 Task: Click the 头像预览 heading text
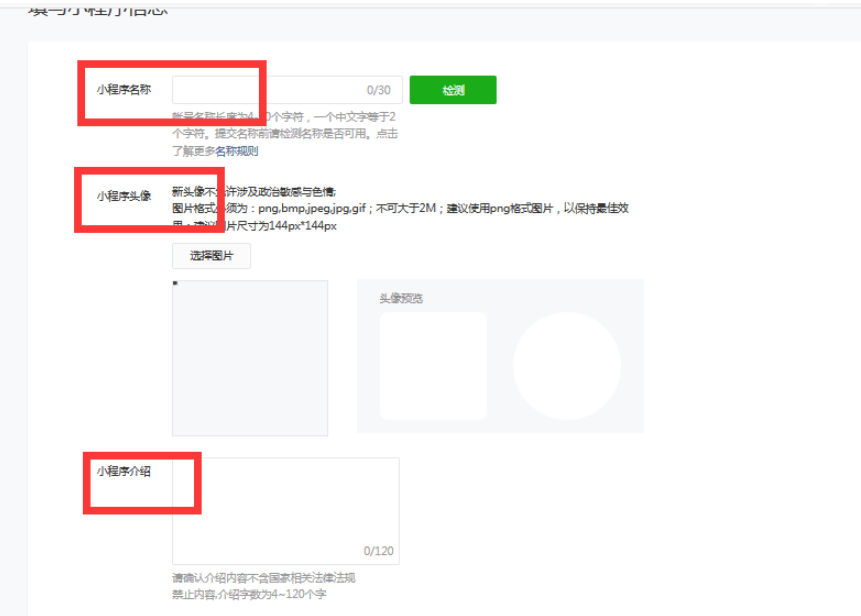(x=401, y=298)
